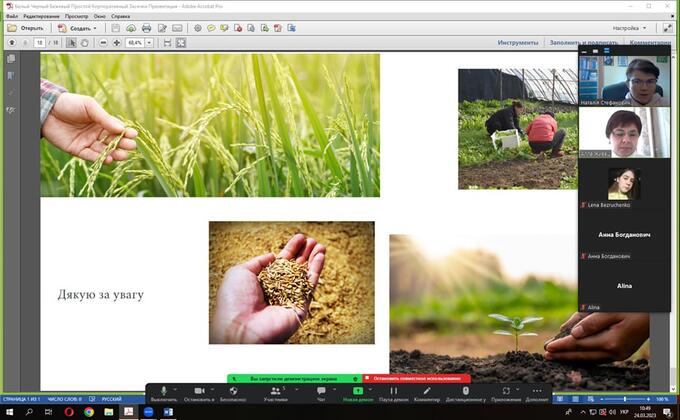The height and width of the screenshot is (420, 680).
Task: Open the Инструменты panel
Action: coord(518,43)
